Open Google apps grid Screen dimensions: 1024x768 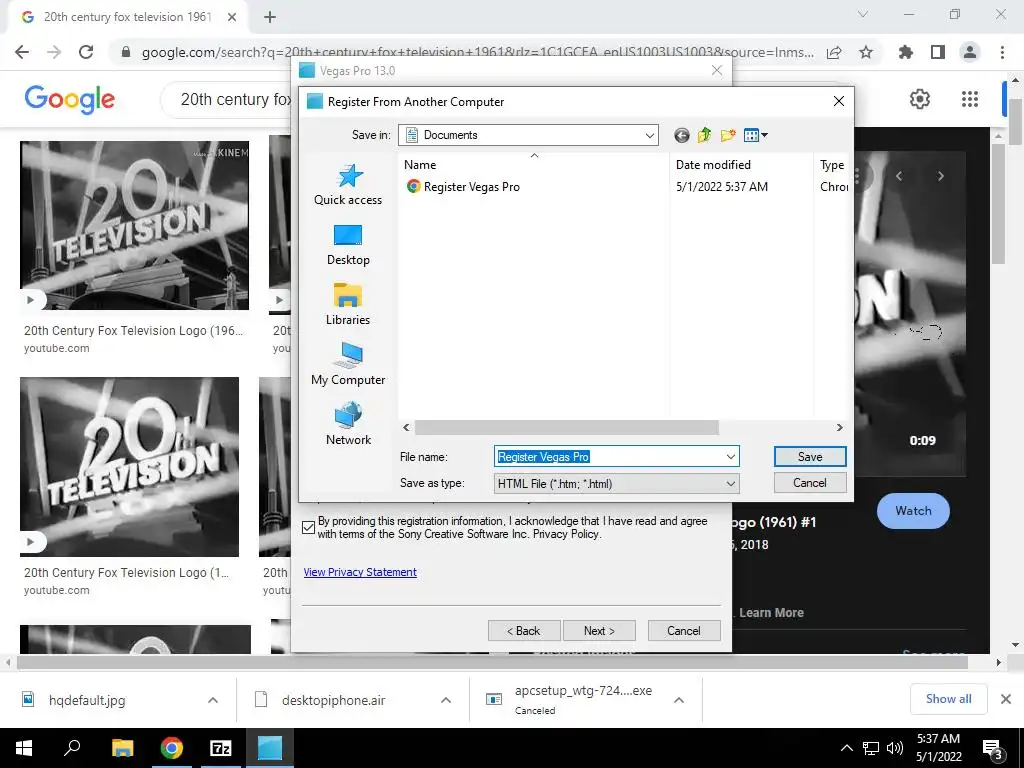click(x=970, y=99)
